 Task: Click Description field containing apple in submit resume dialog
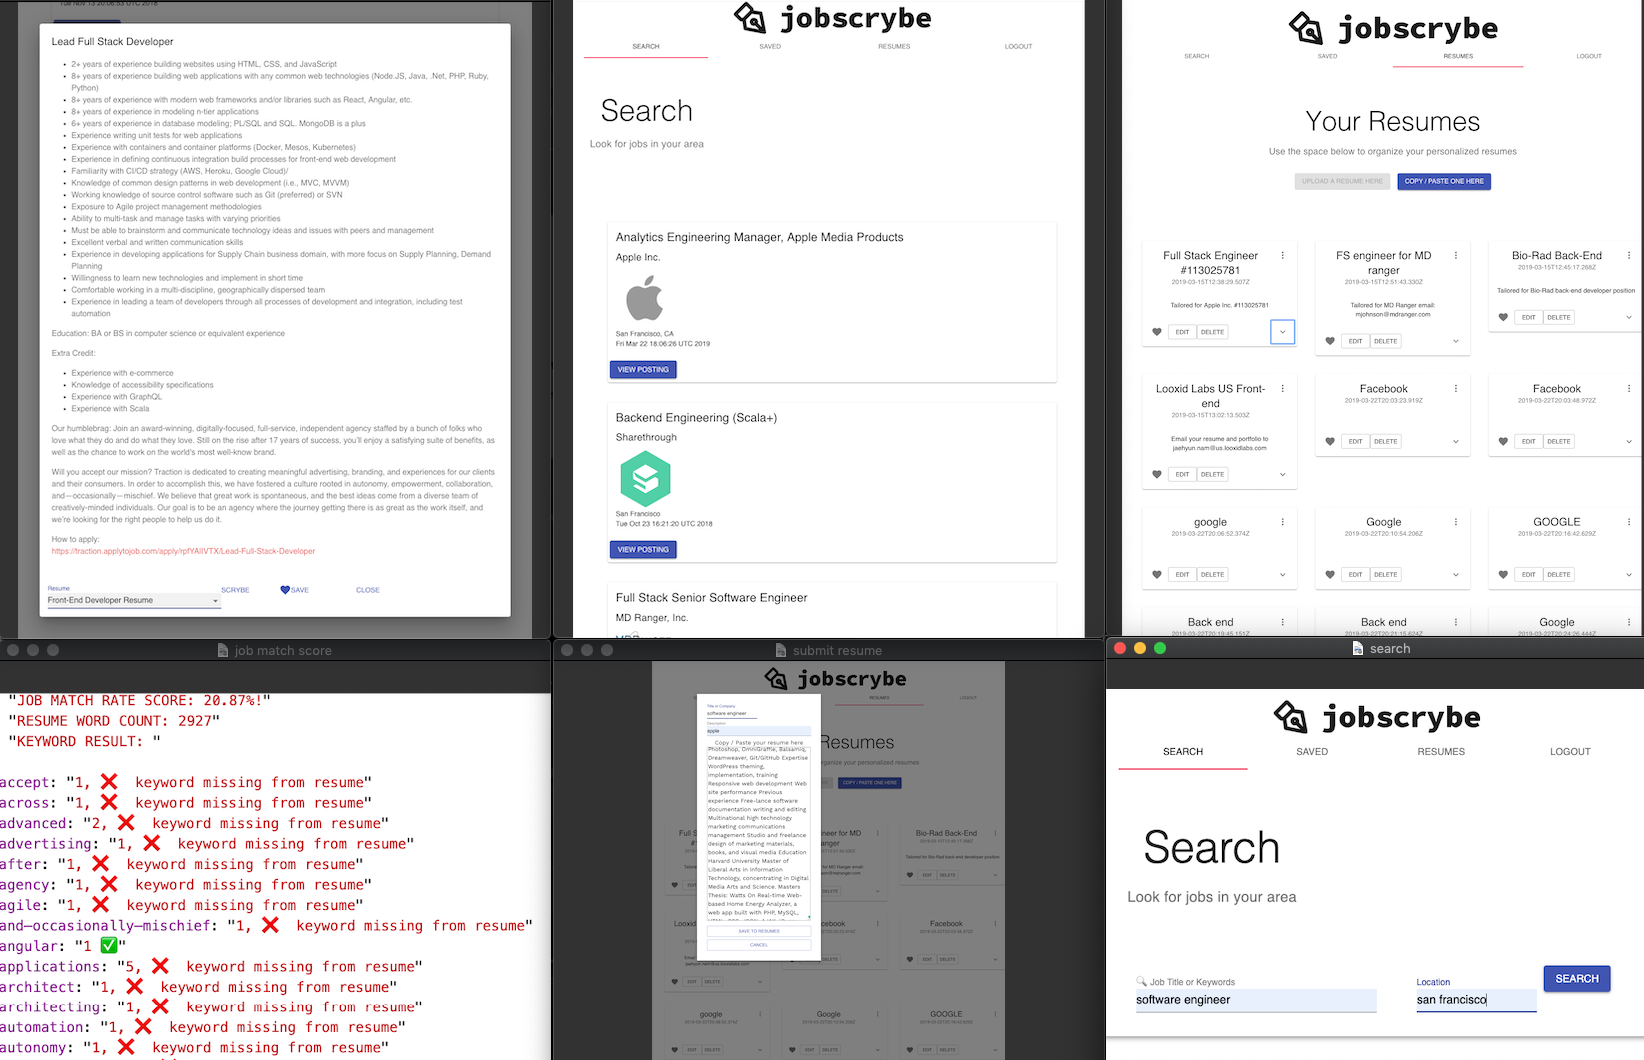click(x=759, y=731)
